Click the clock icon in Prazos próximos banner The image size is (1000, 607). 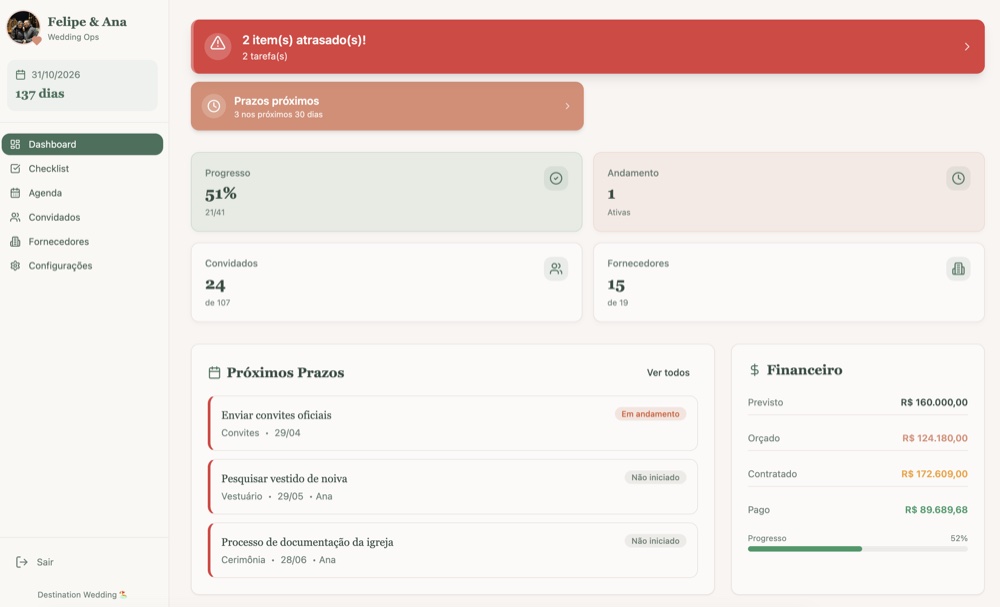pyautogui.click(x=214, y=106)
